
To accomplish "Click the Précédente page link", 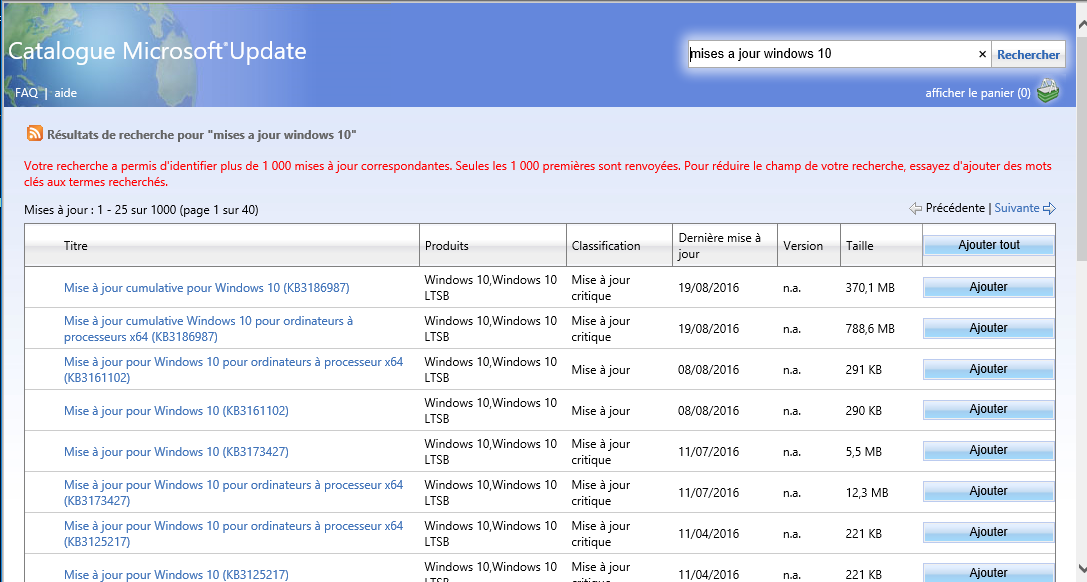I will point(955,208).
